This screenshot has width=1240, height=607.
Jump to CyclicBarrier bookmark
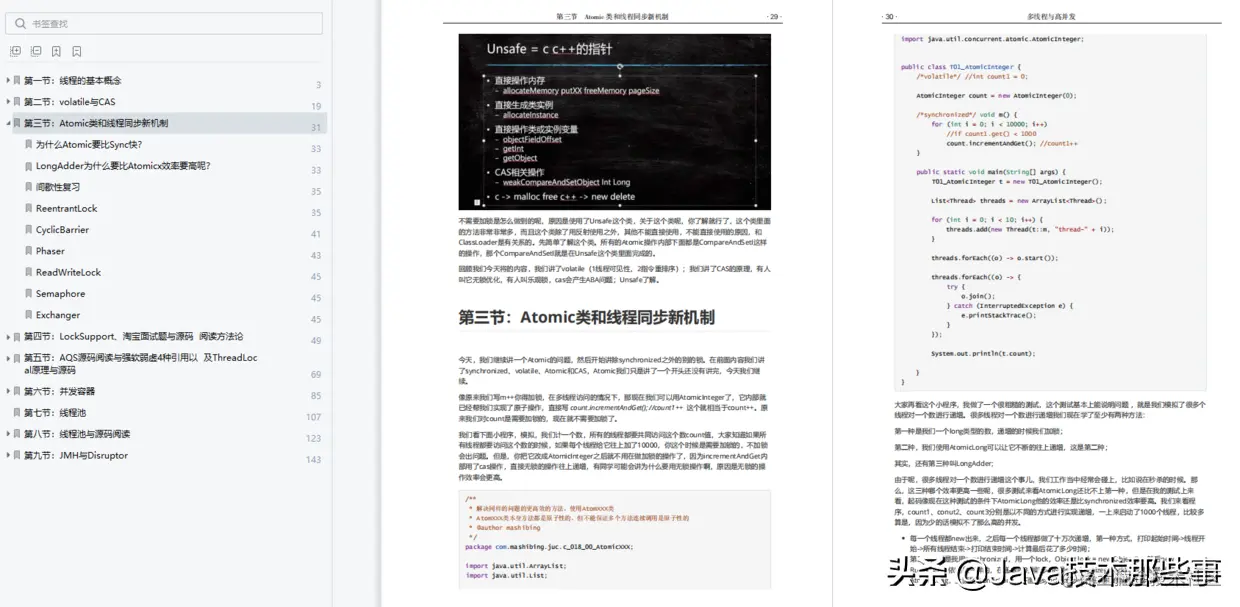click(62, 230)
